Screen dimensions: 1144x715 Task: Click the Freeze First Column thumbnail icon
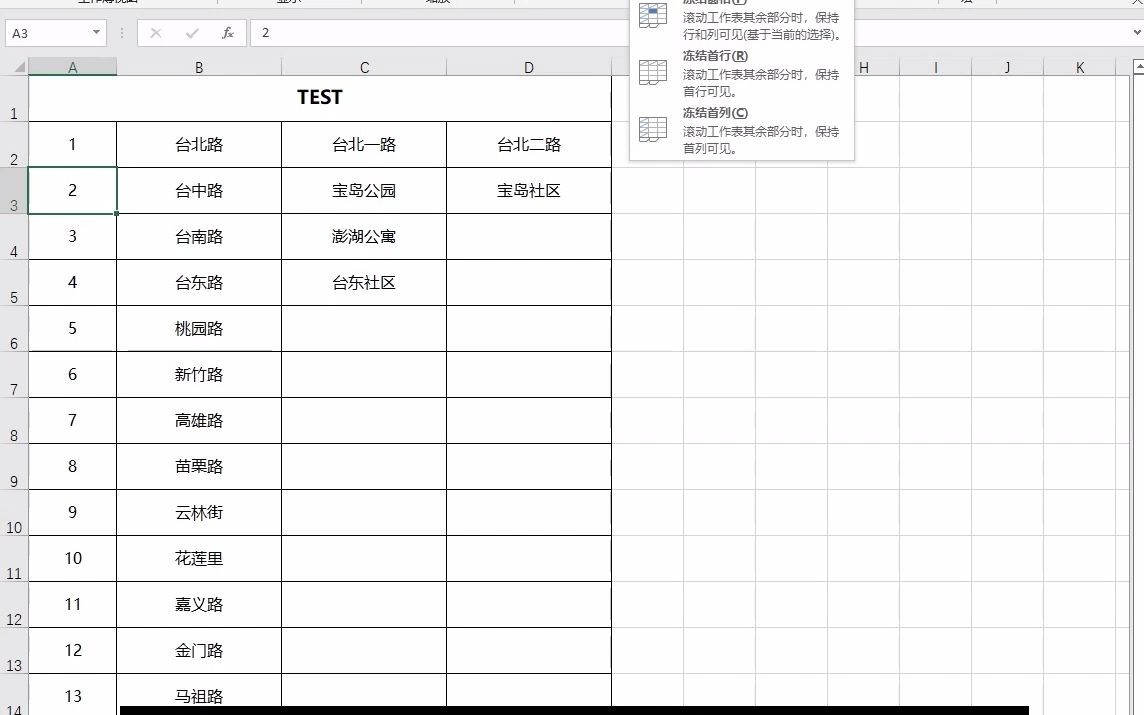pyautogui.click(x=652, y=130)
